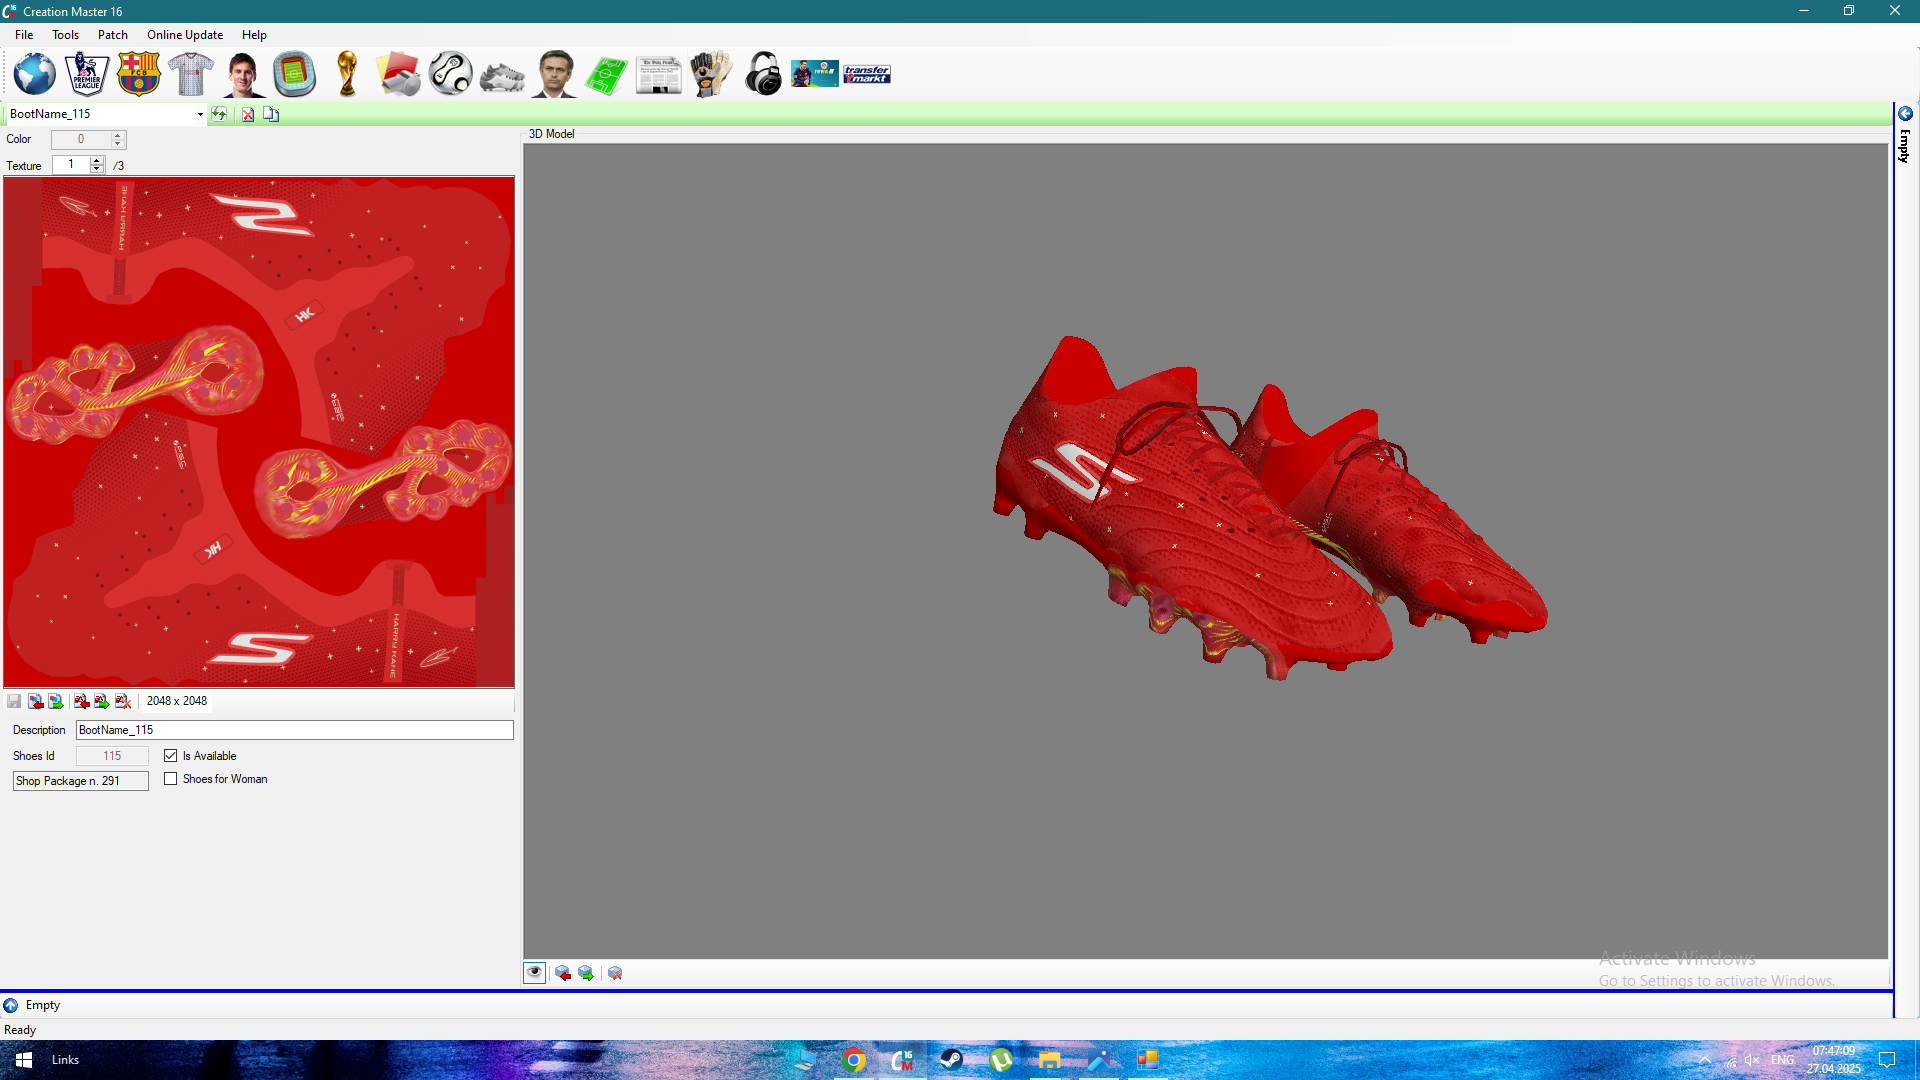The image size is (1920, 1080).
Task: Click the Shoes Id field
Action: point(112,756)
